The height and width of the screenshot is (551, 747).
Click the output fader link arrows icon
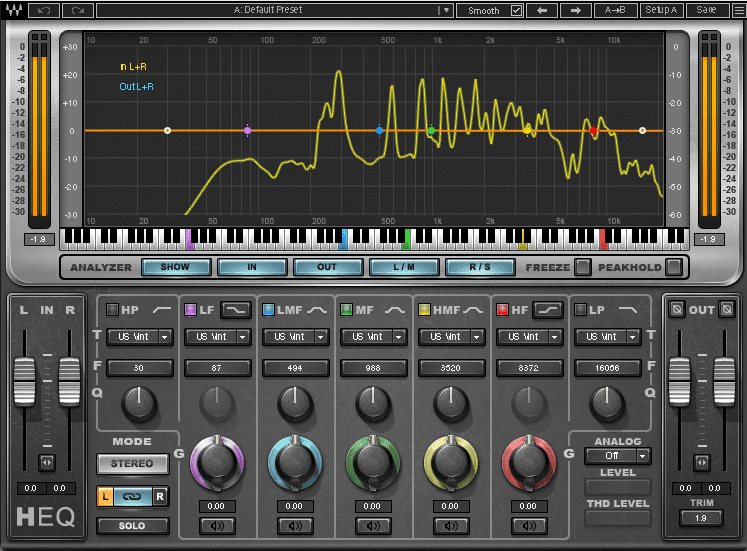pyautogui.click(x=701, y=462)
